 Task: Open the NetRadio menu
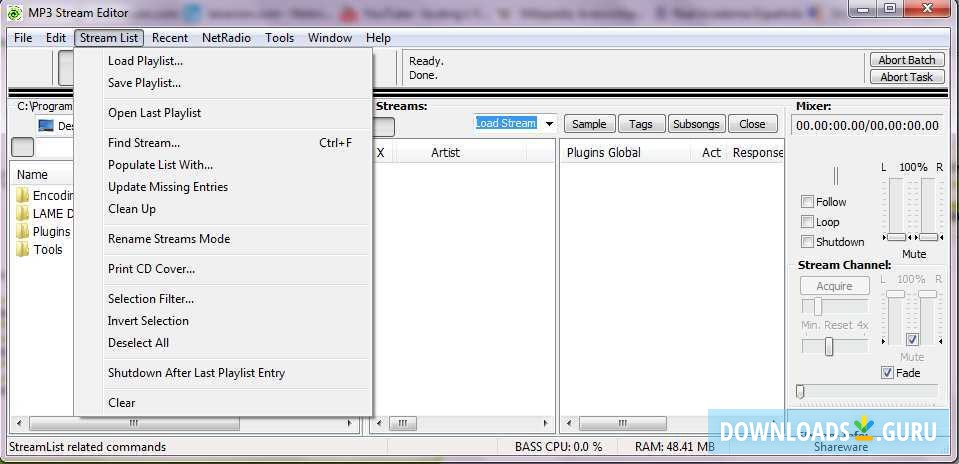click(x=226, y=38)
